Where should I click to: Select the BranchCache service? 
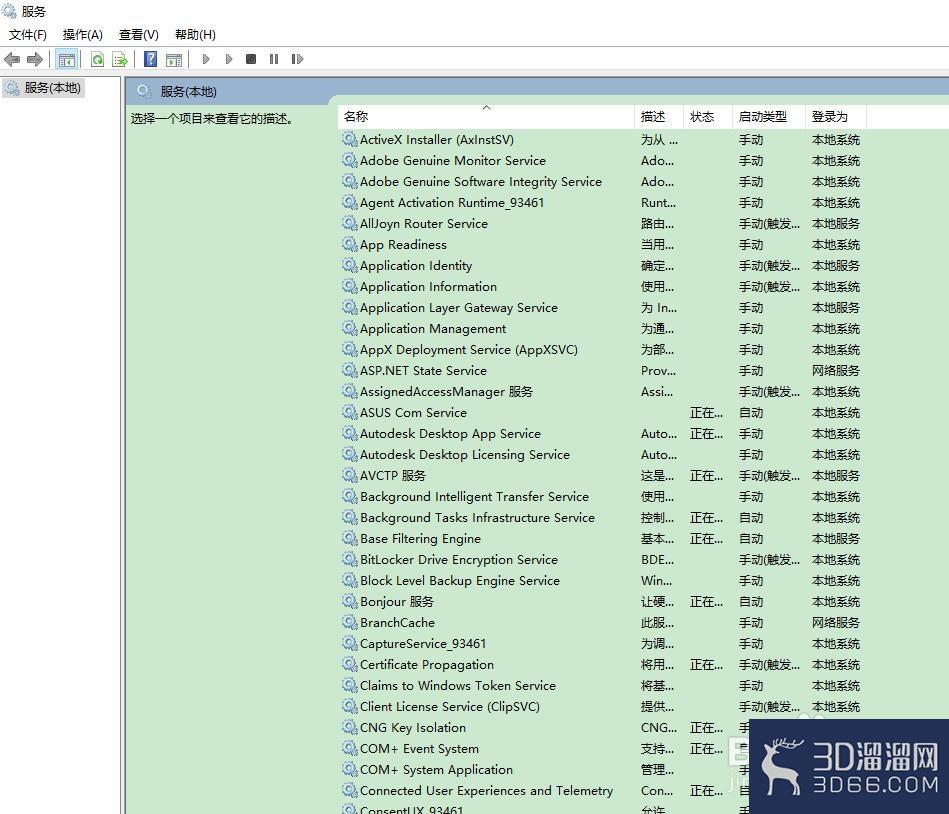click(x=397, y=622)
